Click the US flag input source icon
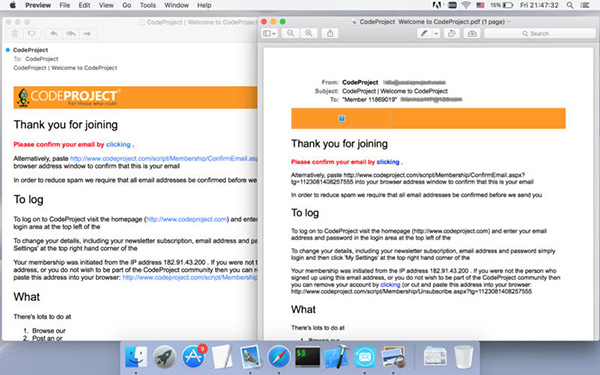600x375 pixels. tap(480, 5)
